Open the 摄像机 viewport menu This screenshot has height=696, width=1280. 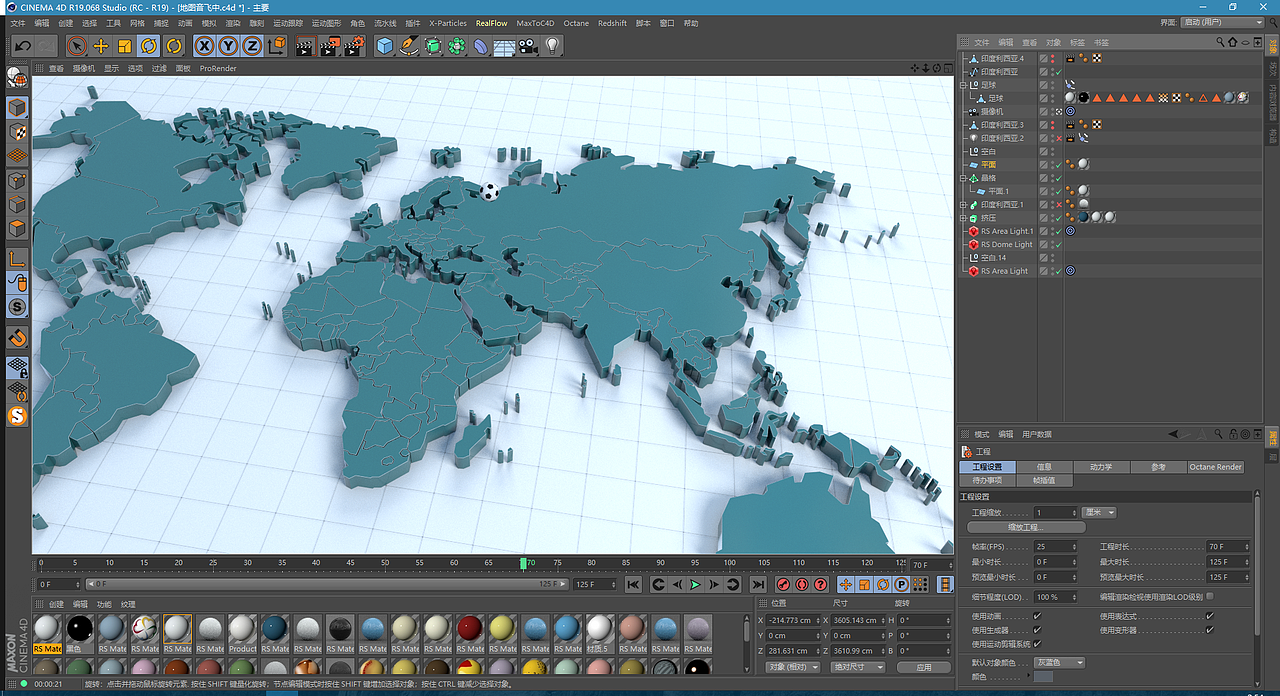[84, 68]
